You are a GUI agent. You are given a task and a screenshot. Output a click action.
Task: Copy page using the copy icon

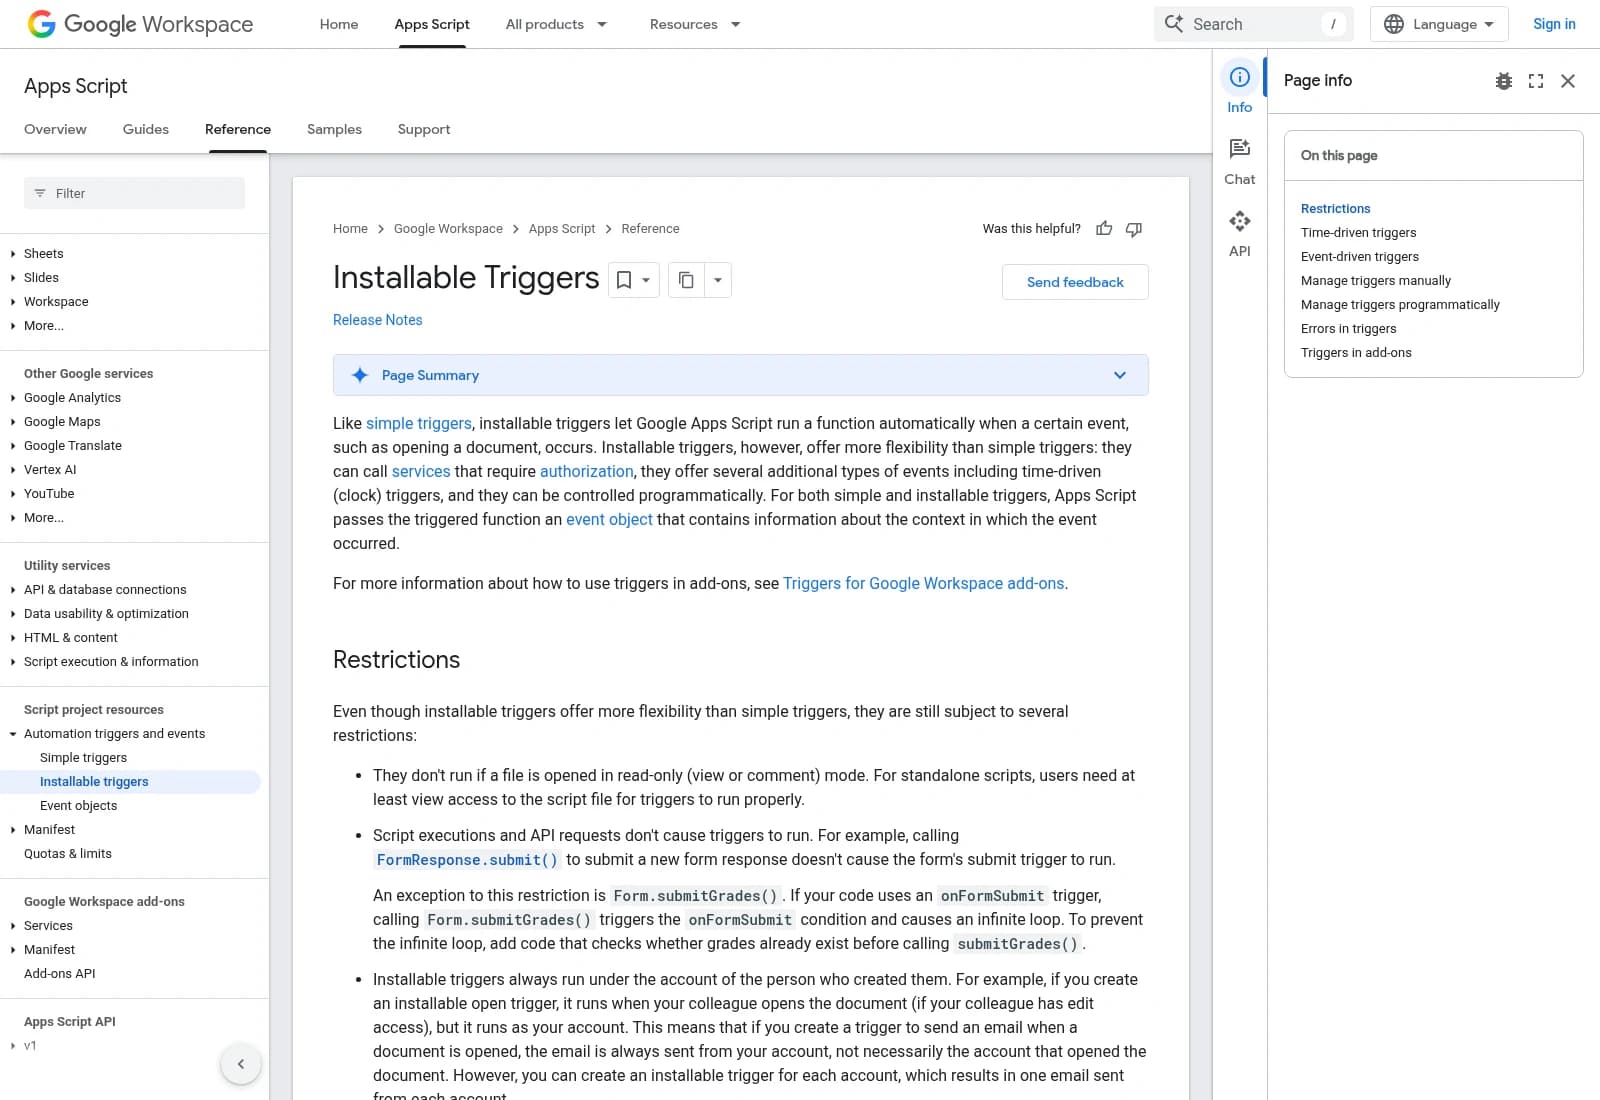click(686, 280)
